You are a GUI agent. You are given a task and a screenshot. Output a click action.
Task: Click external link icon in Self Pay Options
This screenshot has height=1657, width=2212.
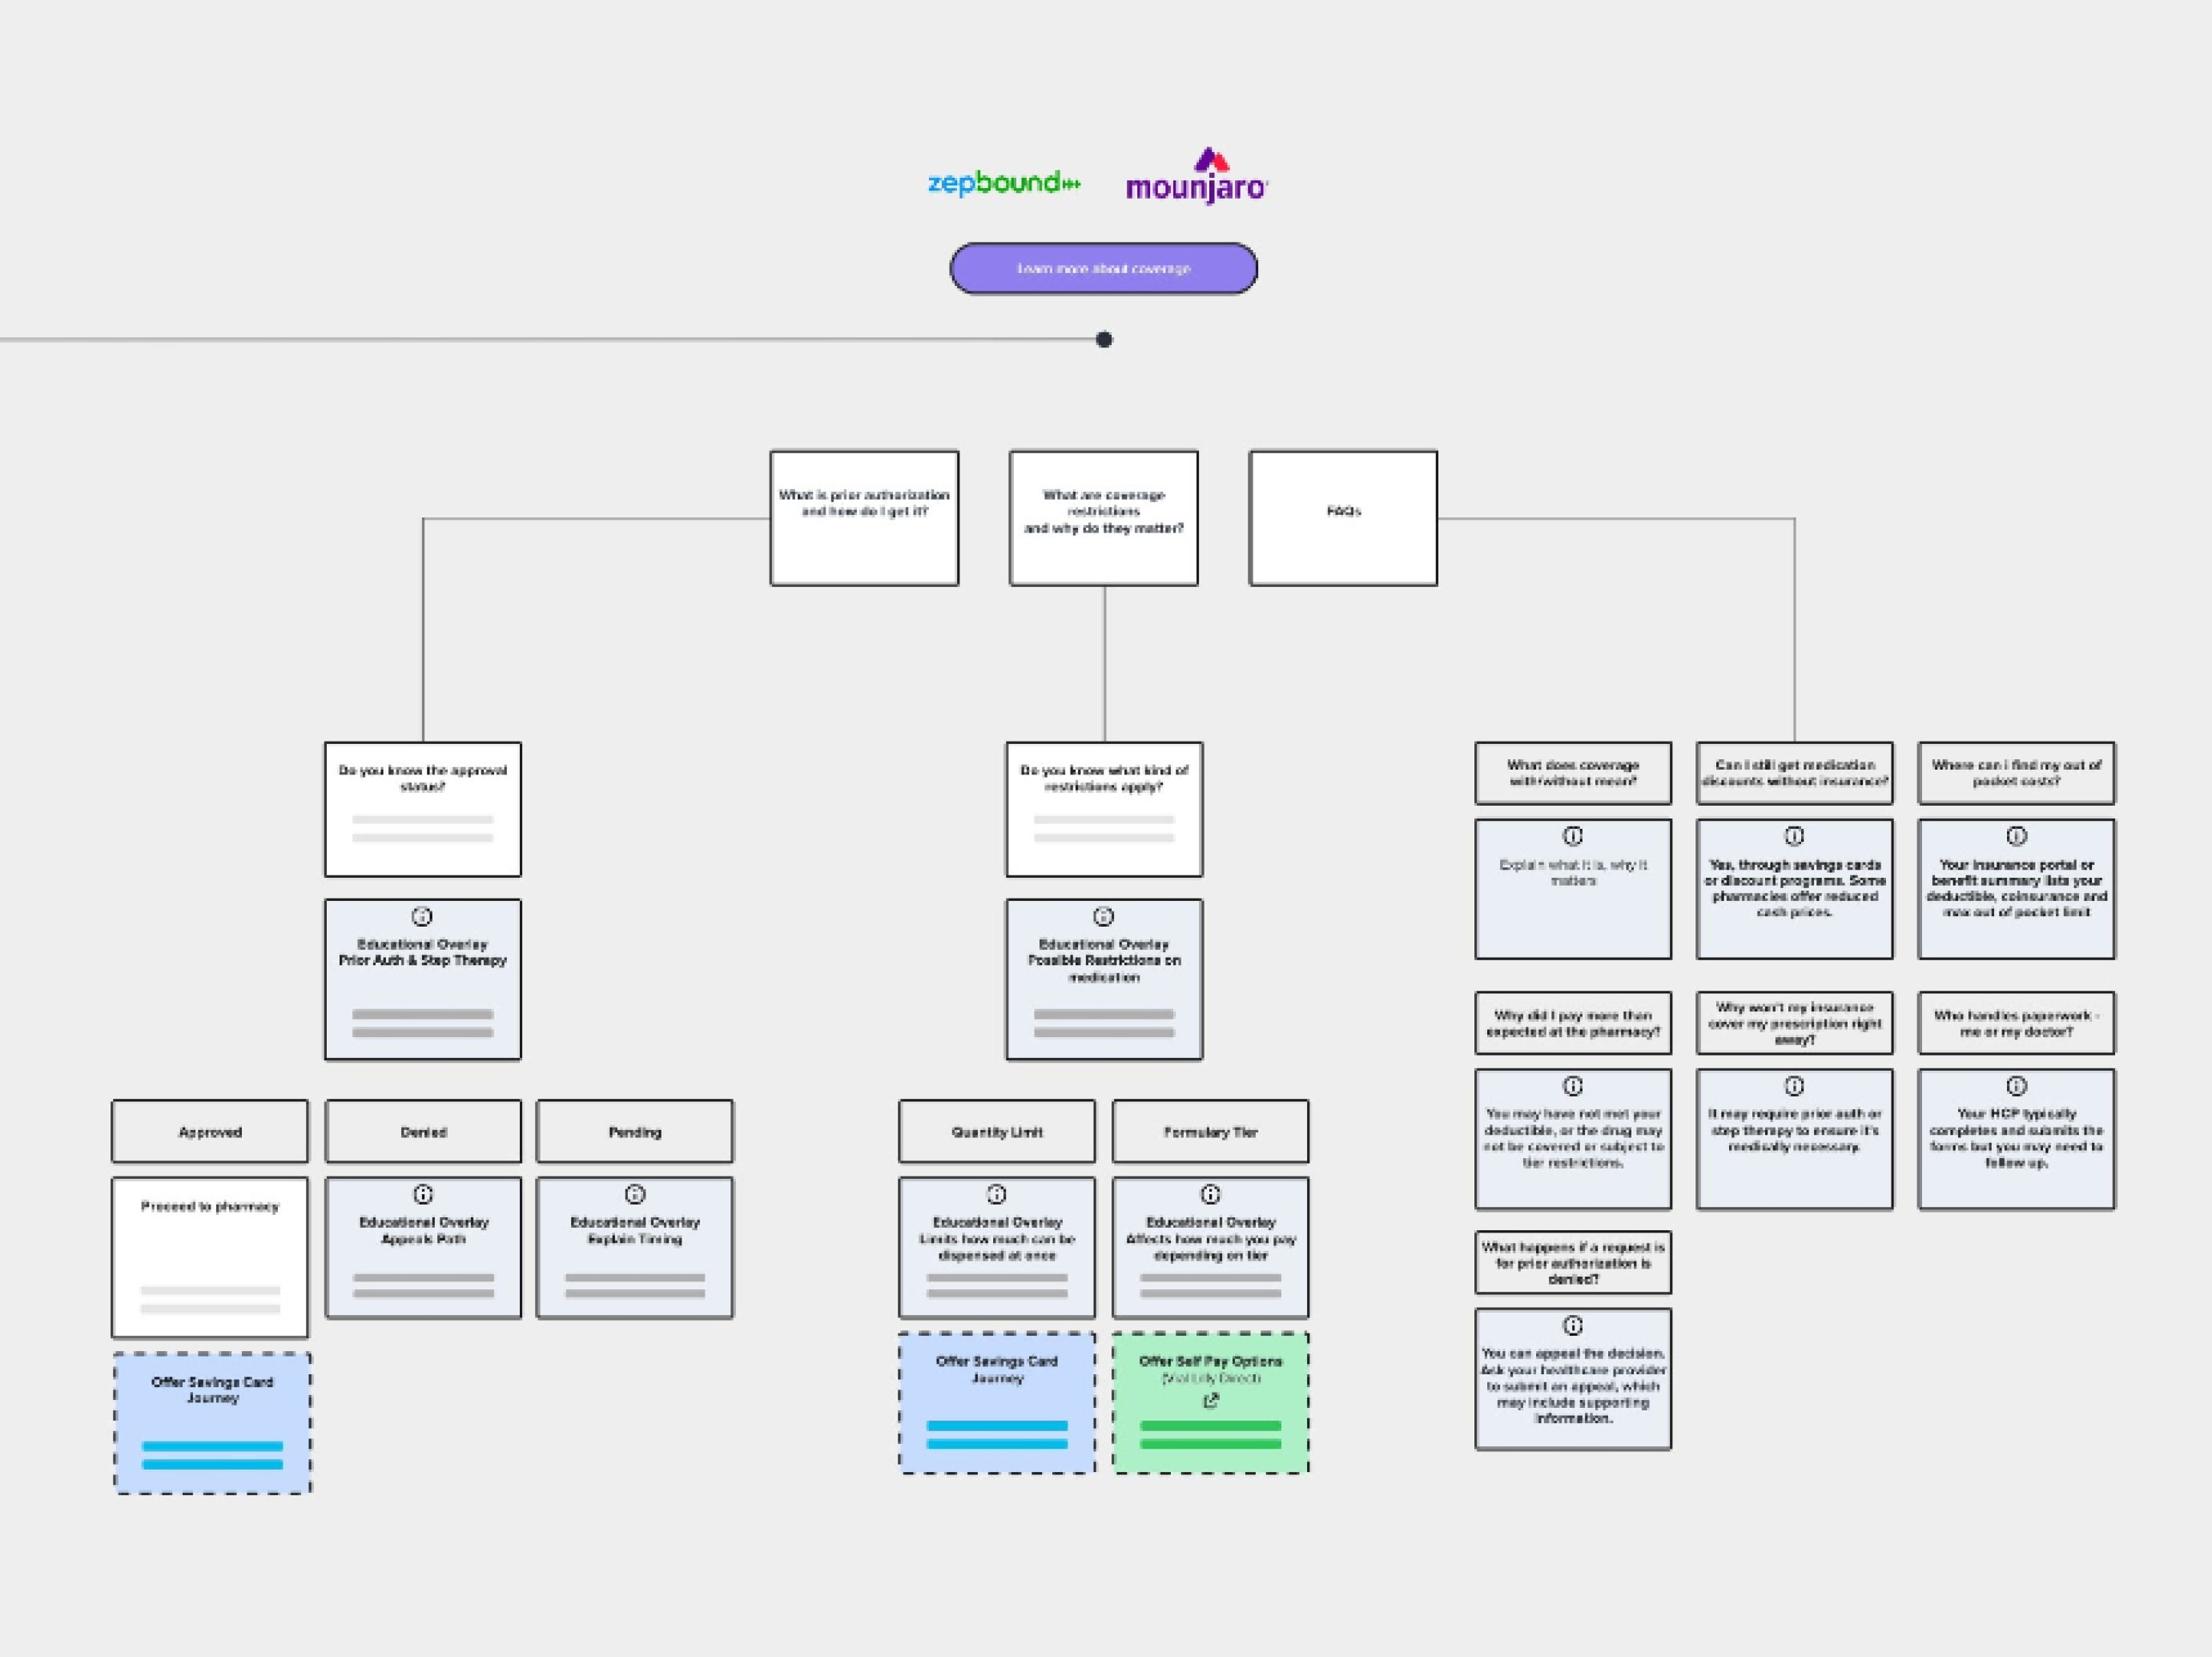tap(1211, 1401)
